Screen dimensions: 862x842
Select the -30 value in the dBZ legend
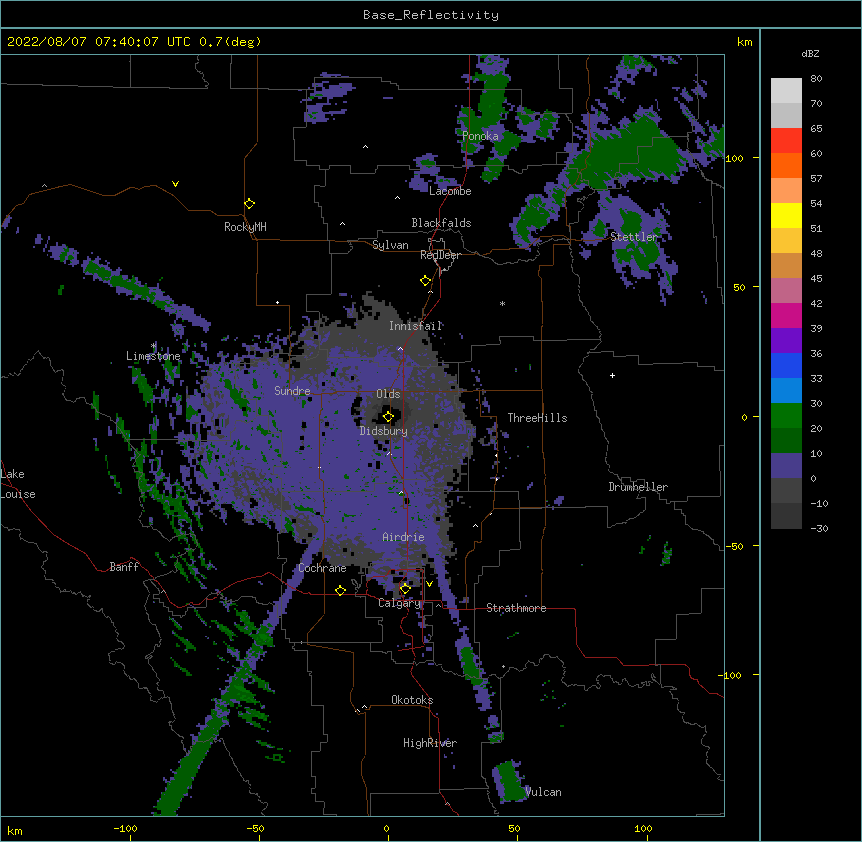(x=819, y=528)
